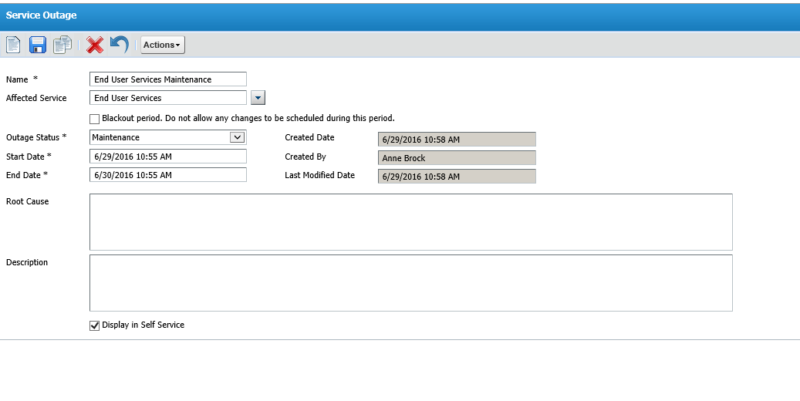Uncheck Display in Self Service
This screenshot has height=401, width=800.
click(95, 325)
